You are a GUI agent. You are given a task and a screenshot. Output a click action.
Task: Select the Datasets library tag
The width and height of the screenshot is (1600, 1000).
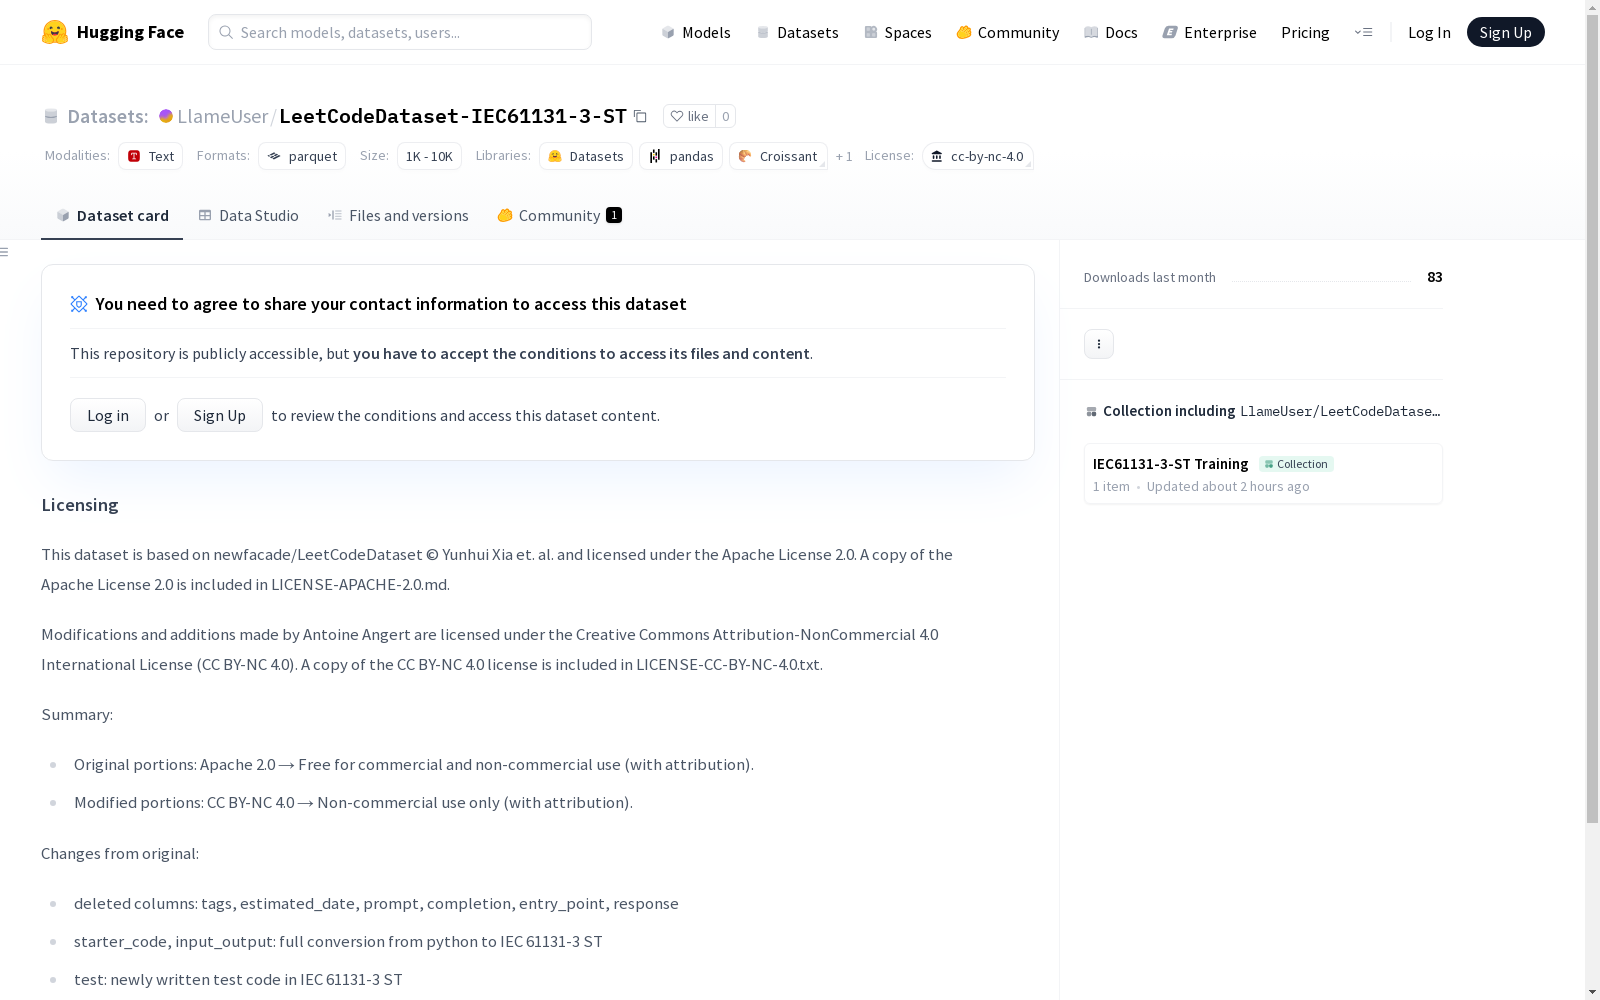pos(586,156)
